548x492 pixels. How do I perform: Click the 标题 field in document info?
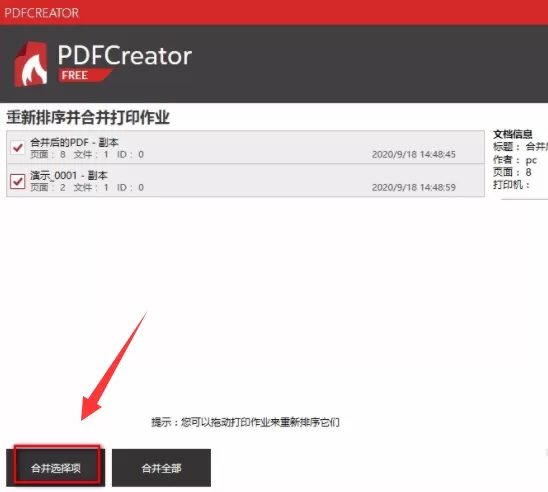tap(520, 147)
